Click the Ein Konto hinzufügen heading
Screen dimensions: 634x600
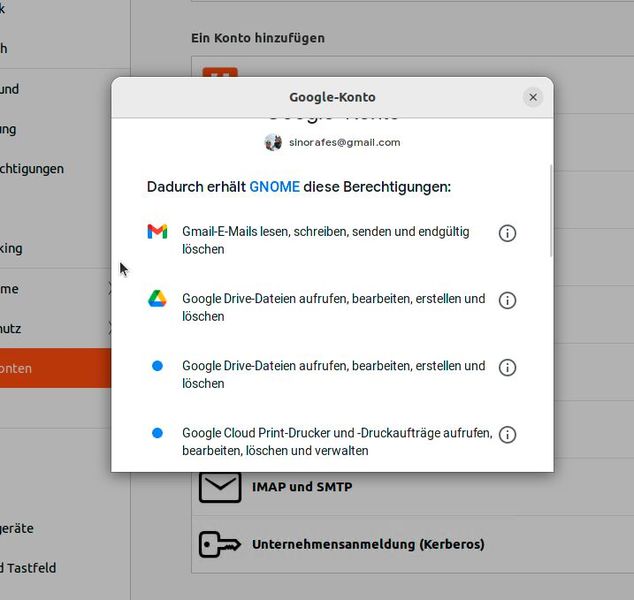(258, 38)
